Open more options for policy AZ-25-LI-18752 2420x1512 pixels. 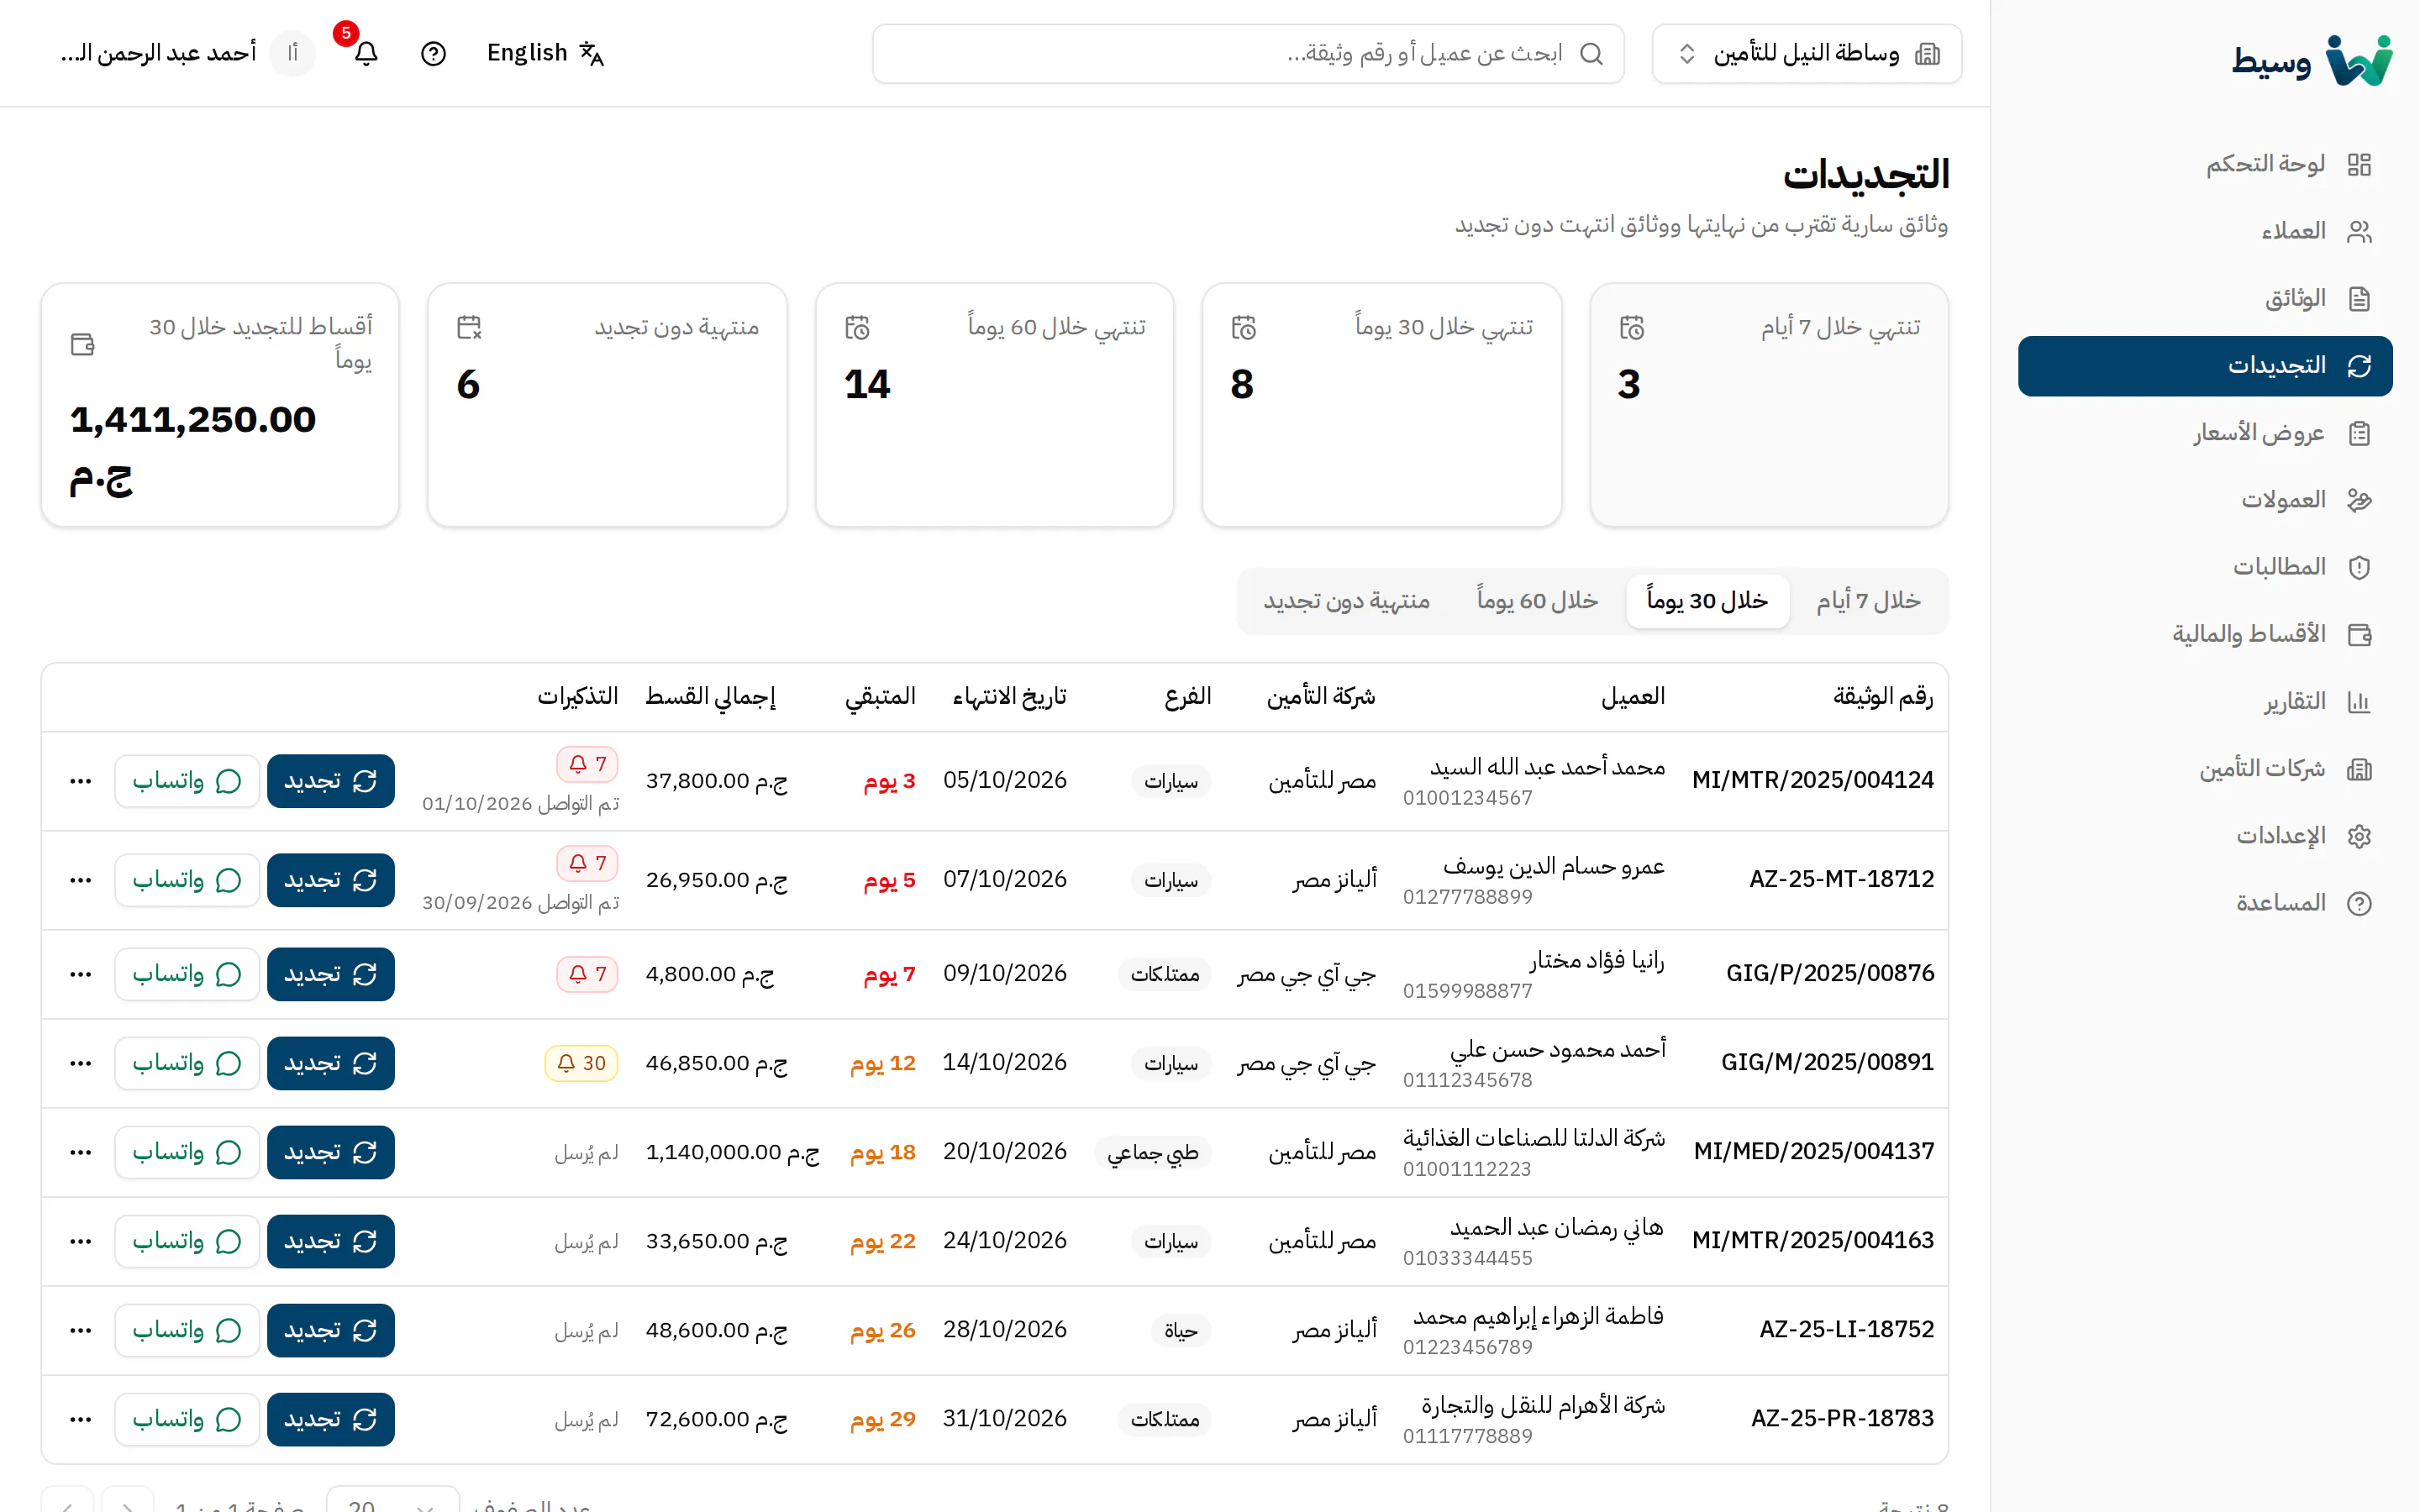pyautogui.click(x=80, y=1330)
